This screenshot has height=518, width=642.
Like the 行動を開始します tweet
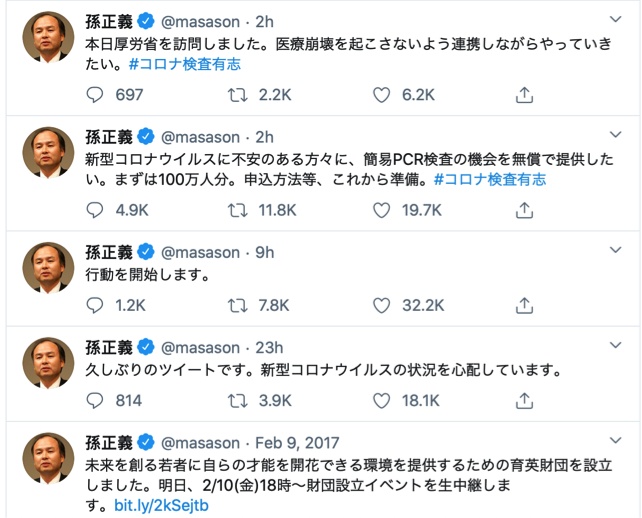coord(382,305)
